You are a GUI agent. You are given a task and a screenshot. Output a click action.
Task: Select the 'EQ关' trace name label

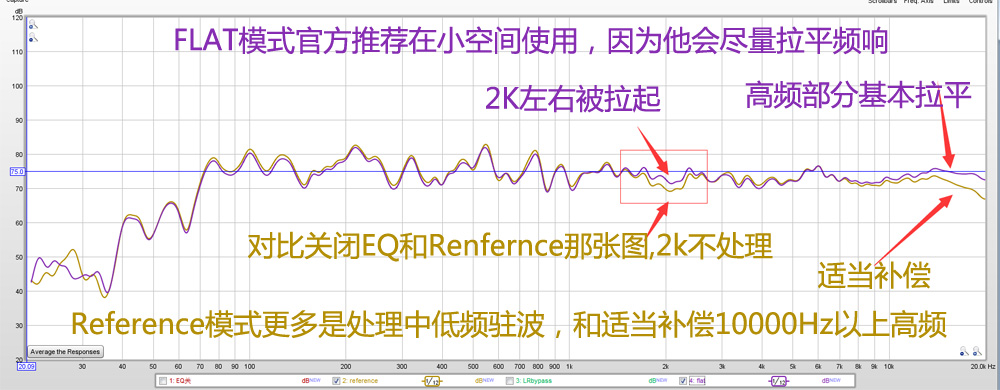tap(180, 381)
